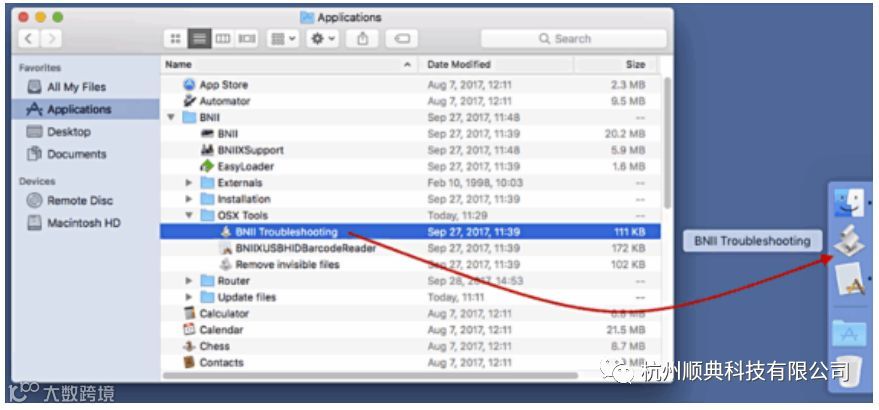The width and height of the screenshot is (879, 410).
Task: Open Finder from the Dock
Action: coord(850,202)
